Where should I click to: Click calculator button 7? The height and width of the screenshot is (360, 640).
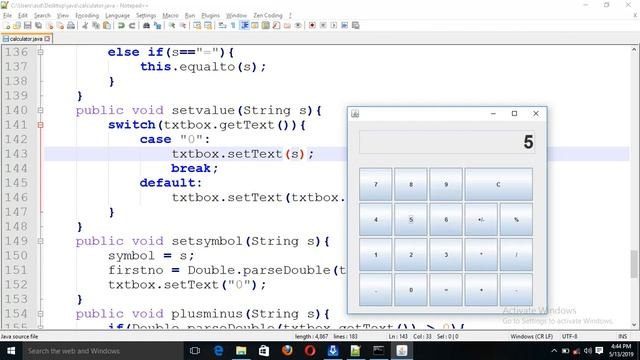pyautogui.click(x=376, y=184)
